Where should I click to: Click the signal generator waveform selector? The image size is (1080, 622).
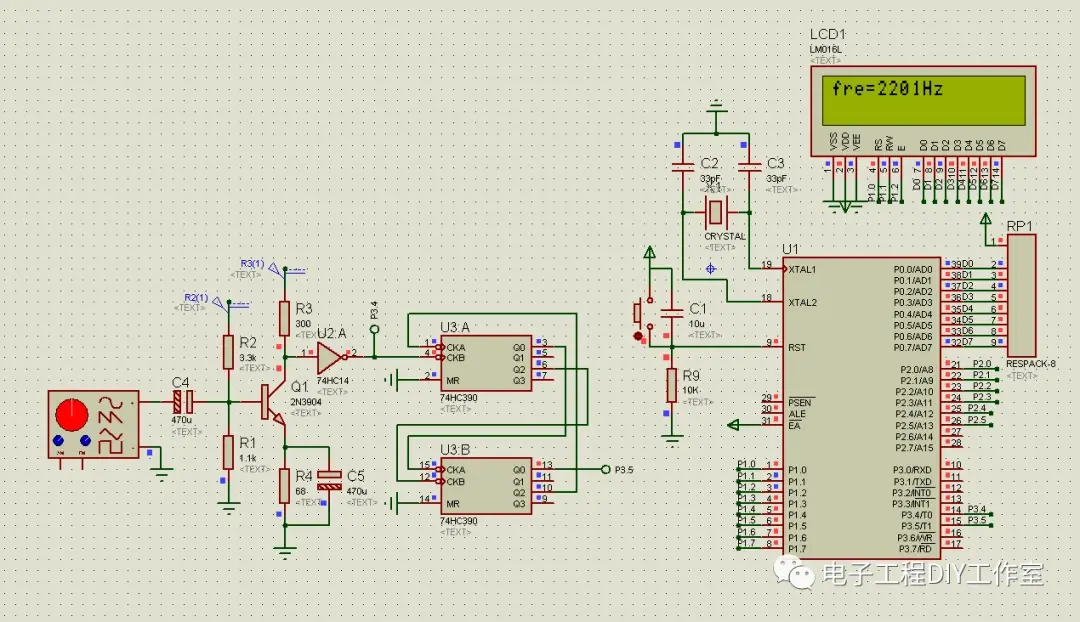111,425
